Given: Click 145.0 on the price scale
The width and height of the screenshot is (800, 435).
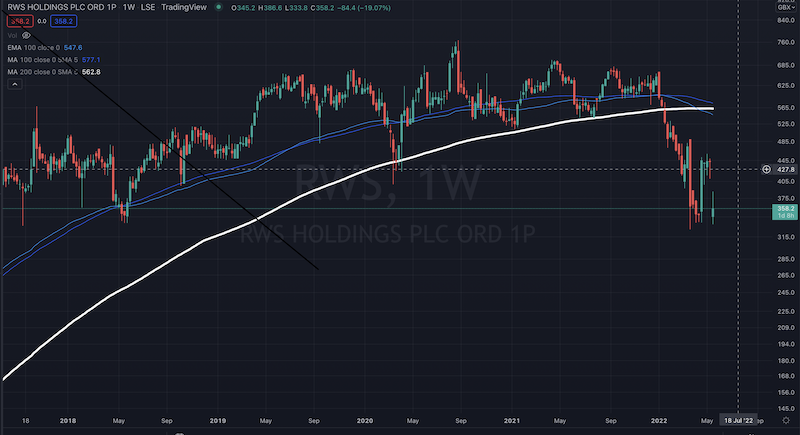Looking at the screenshot, I should click(x=786, y=409).
